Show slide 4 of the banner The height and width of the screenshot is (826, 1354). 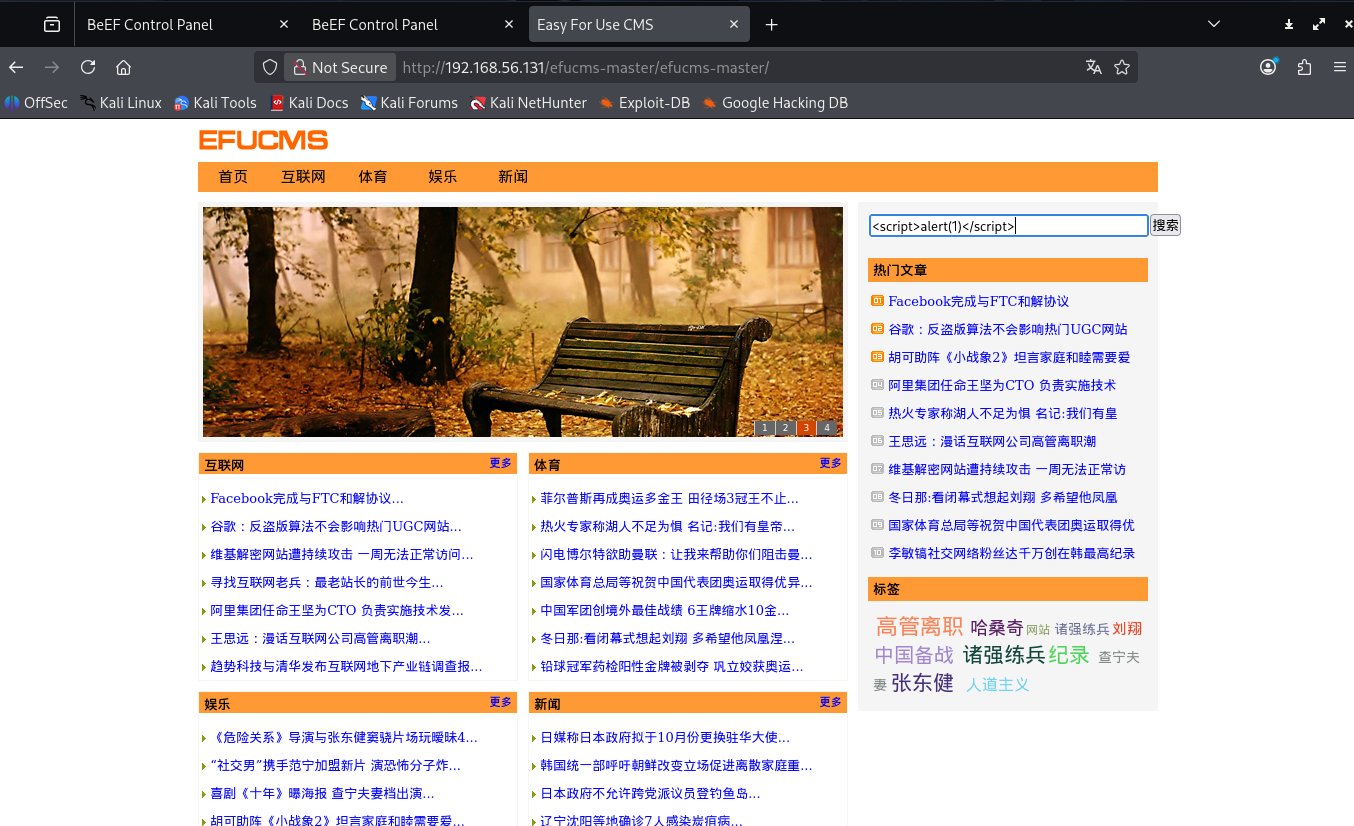827,428
